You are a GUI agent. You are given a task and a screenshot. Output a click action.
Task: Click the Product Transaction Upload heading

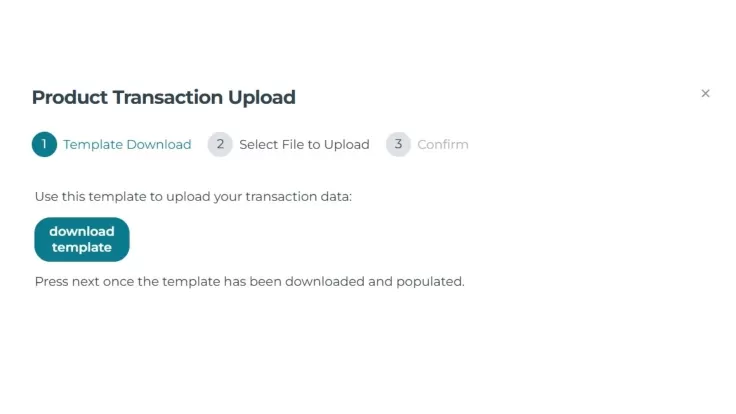click(x=163, y=97)
